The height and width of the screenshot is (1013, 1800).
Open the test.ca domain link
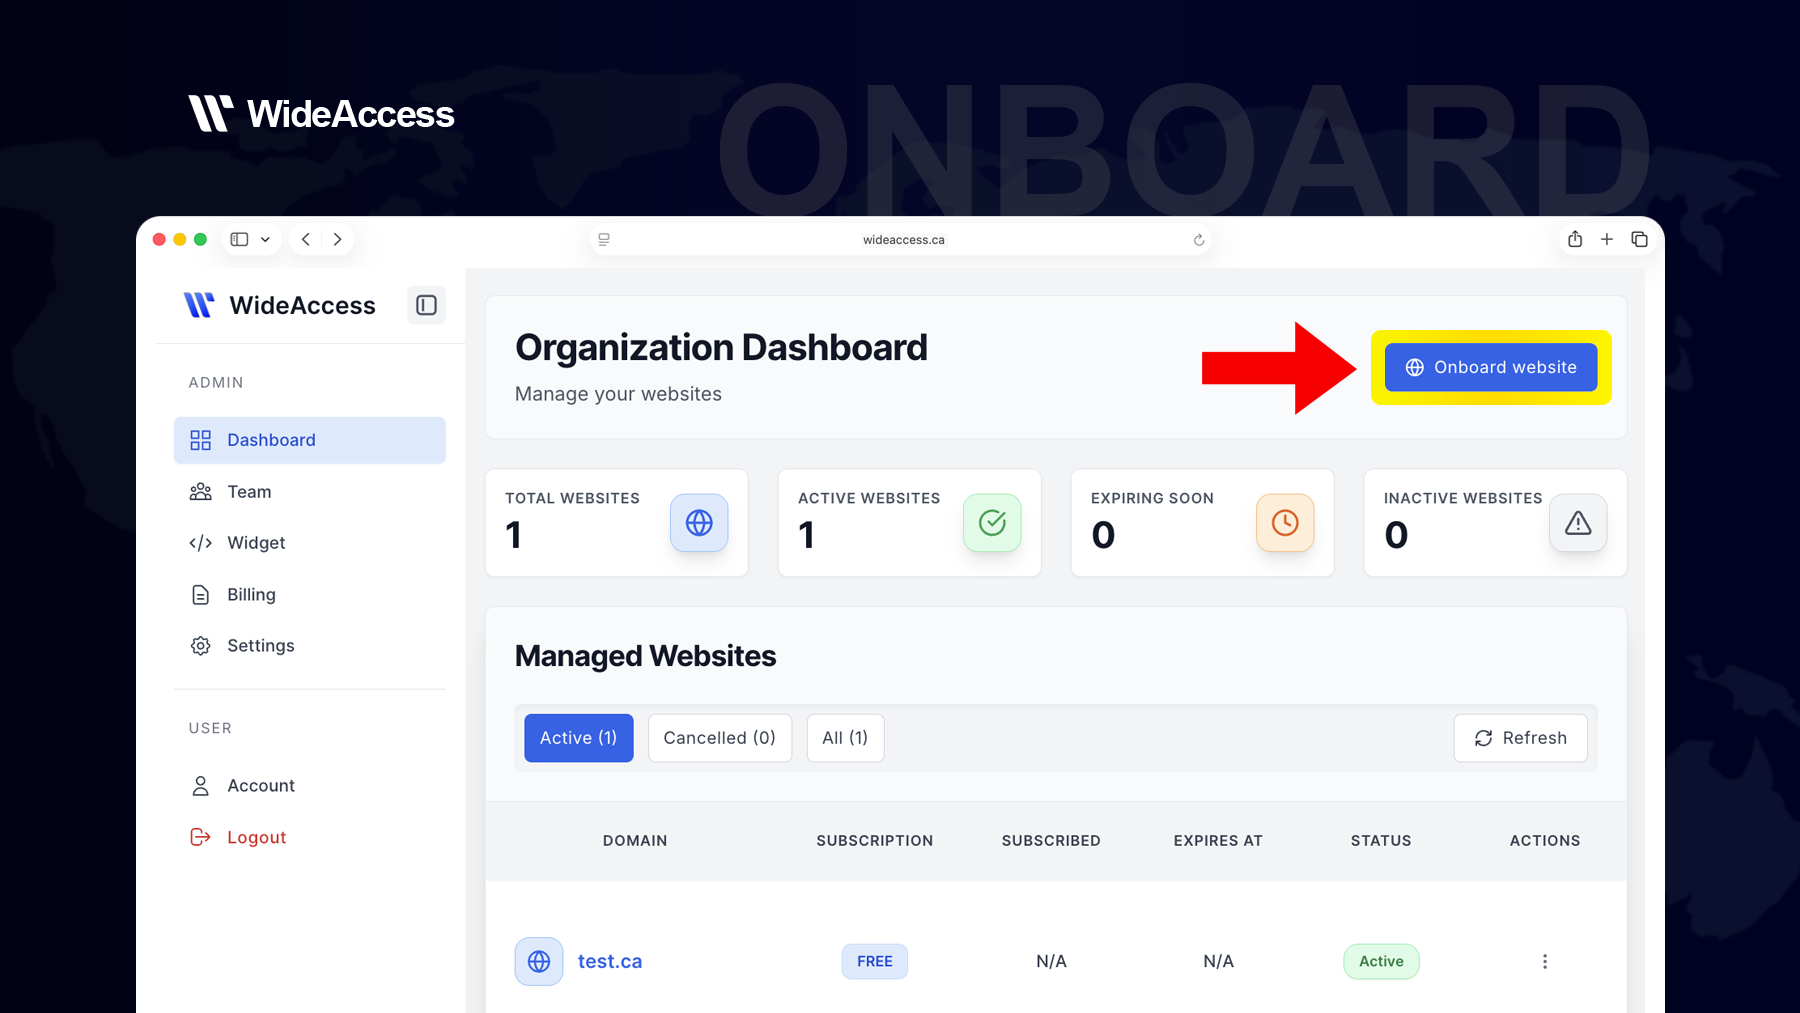tap(610, 961)
